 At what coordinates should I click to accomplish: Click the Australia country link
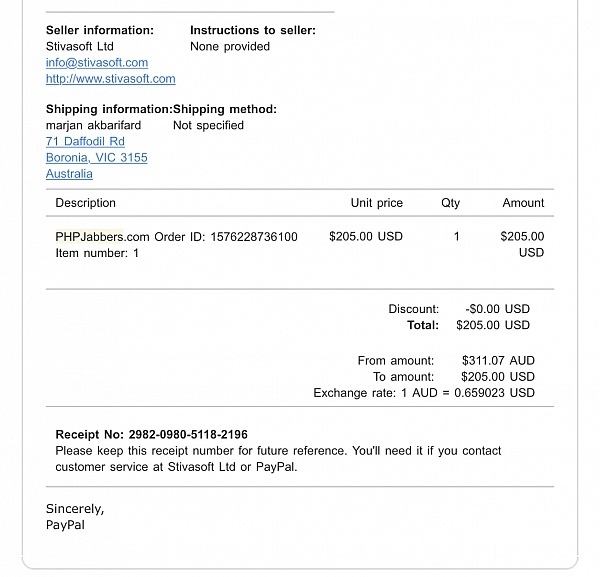click(69, 174)
